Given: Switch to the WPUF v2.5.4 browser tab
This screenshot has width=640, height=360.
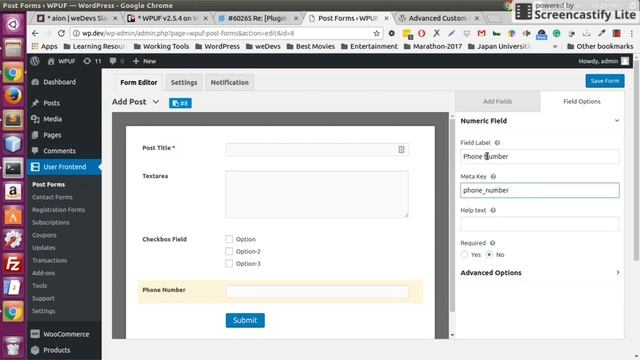Looking at the screenshot, I should [167, 18].
